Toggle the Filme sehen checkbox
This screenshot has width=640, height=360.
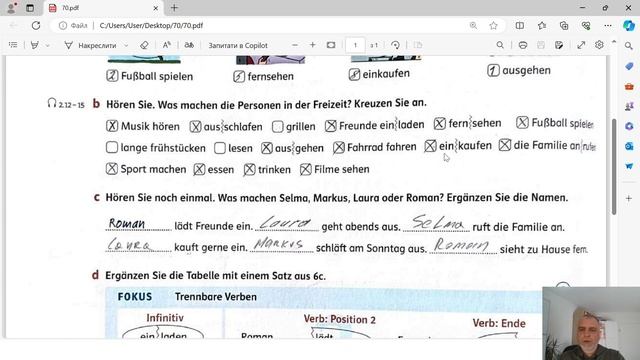pos(305,169)
